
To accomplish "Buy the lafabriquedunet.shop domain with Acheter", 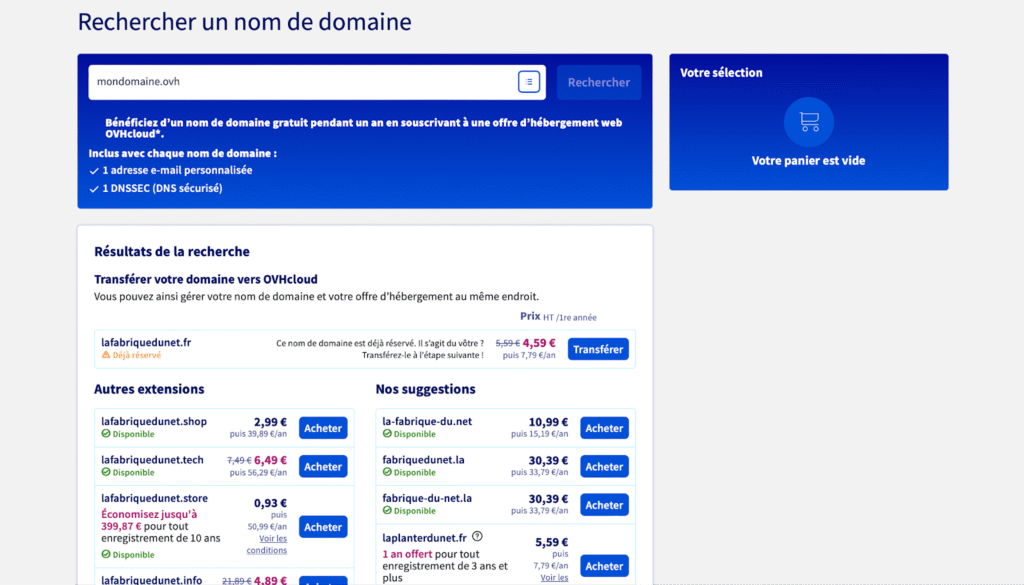I will coord(323,428).
